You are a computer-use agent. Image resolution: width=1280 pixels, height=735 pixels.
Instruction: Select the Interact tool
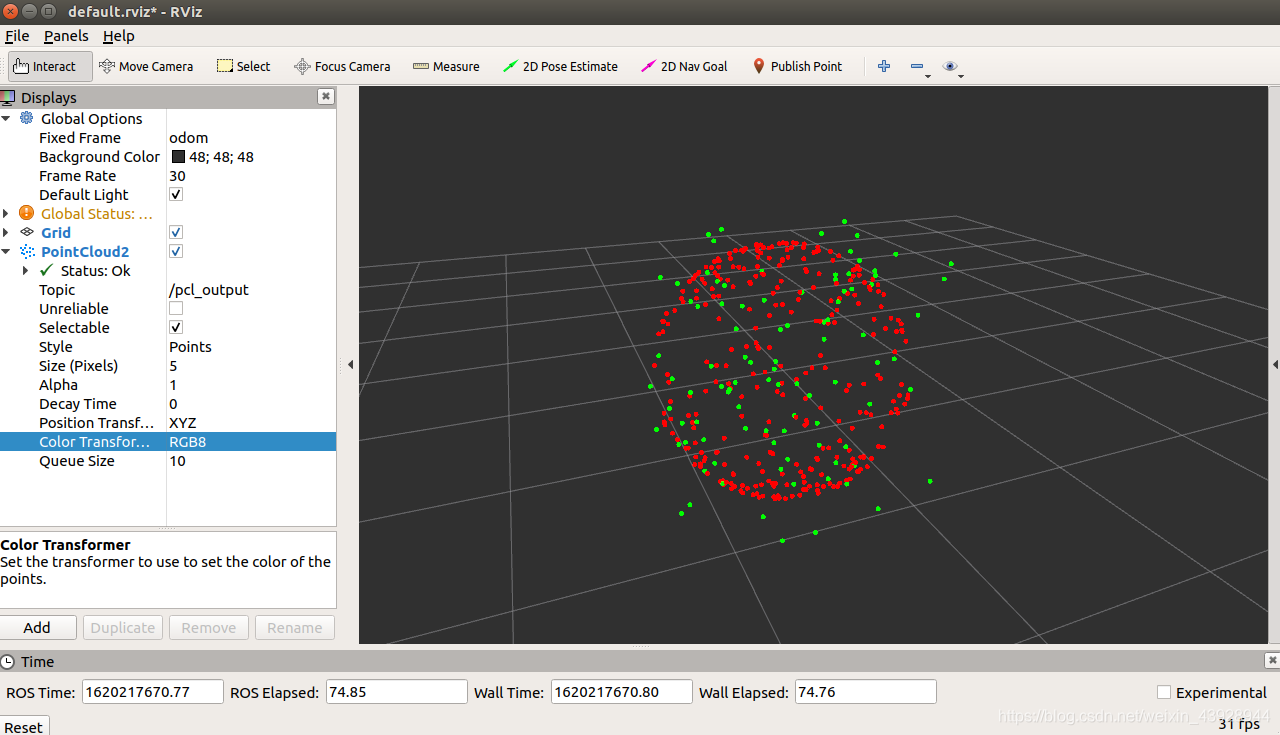[50, 66]
